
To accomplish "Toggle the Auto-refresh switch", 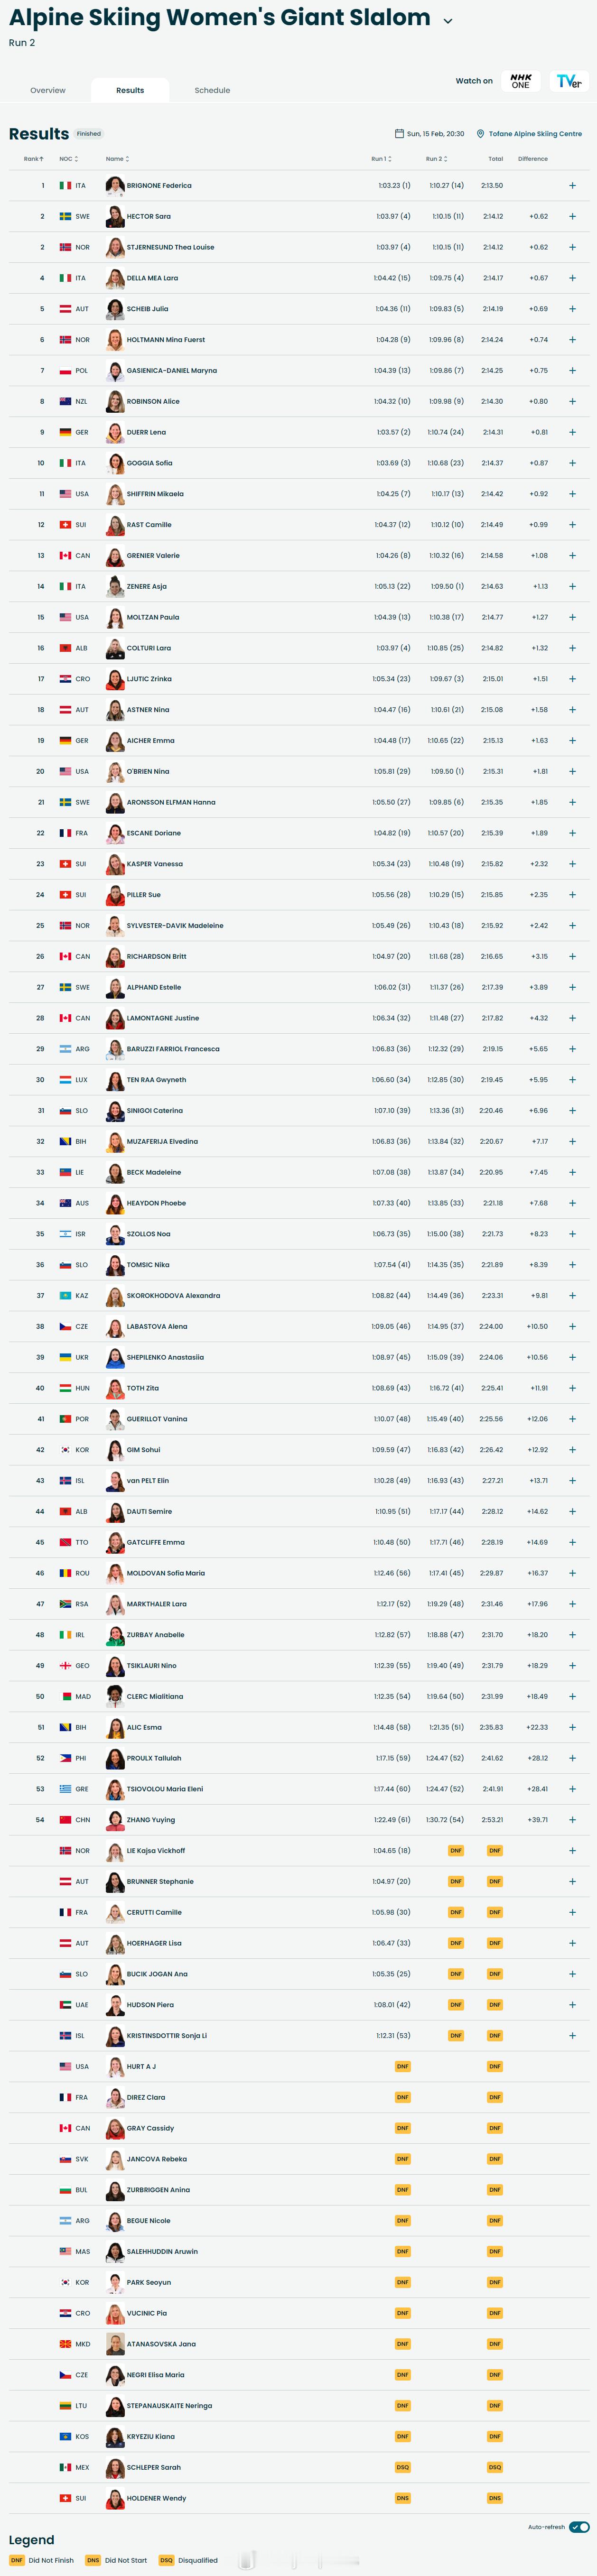I will coord(579,2527).
